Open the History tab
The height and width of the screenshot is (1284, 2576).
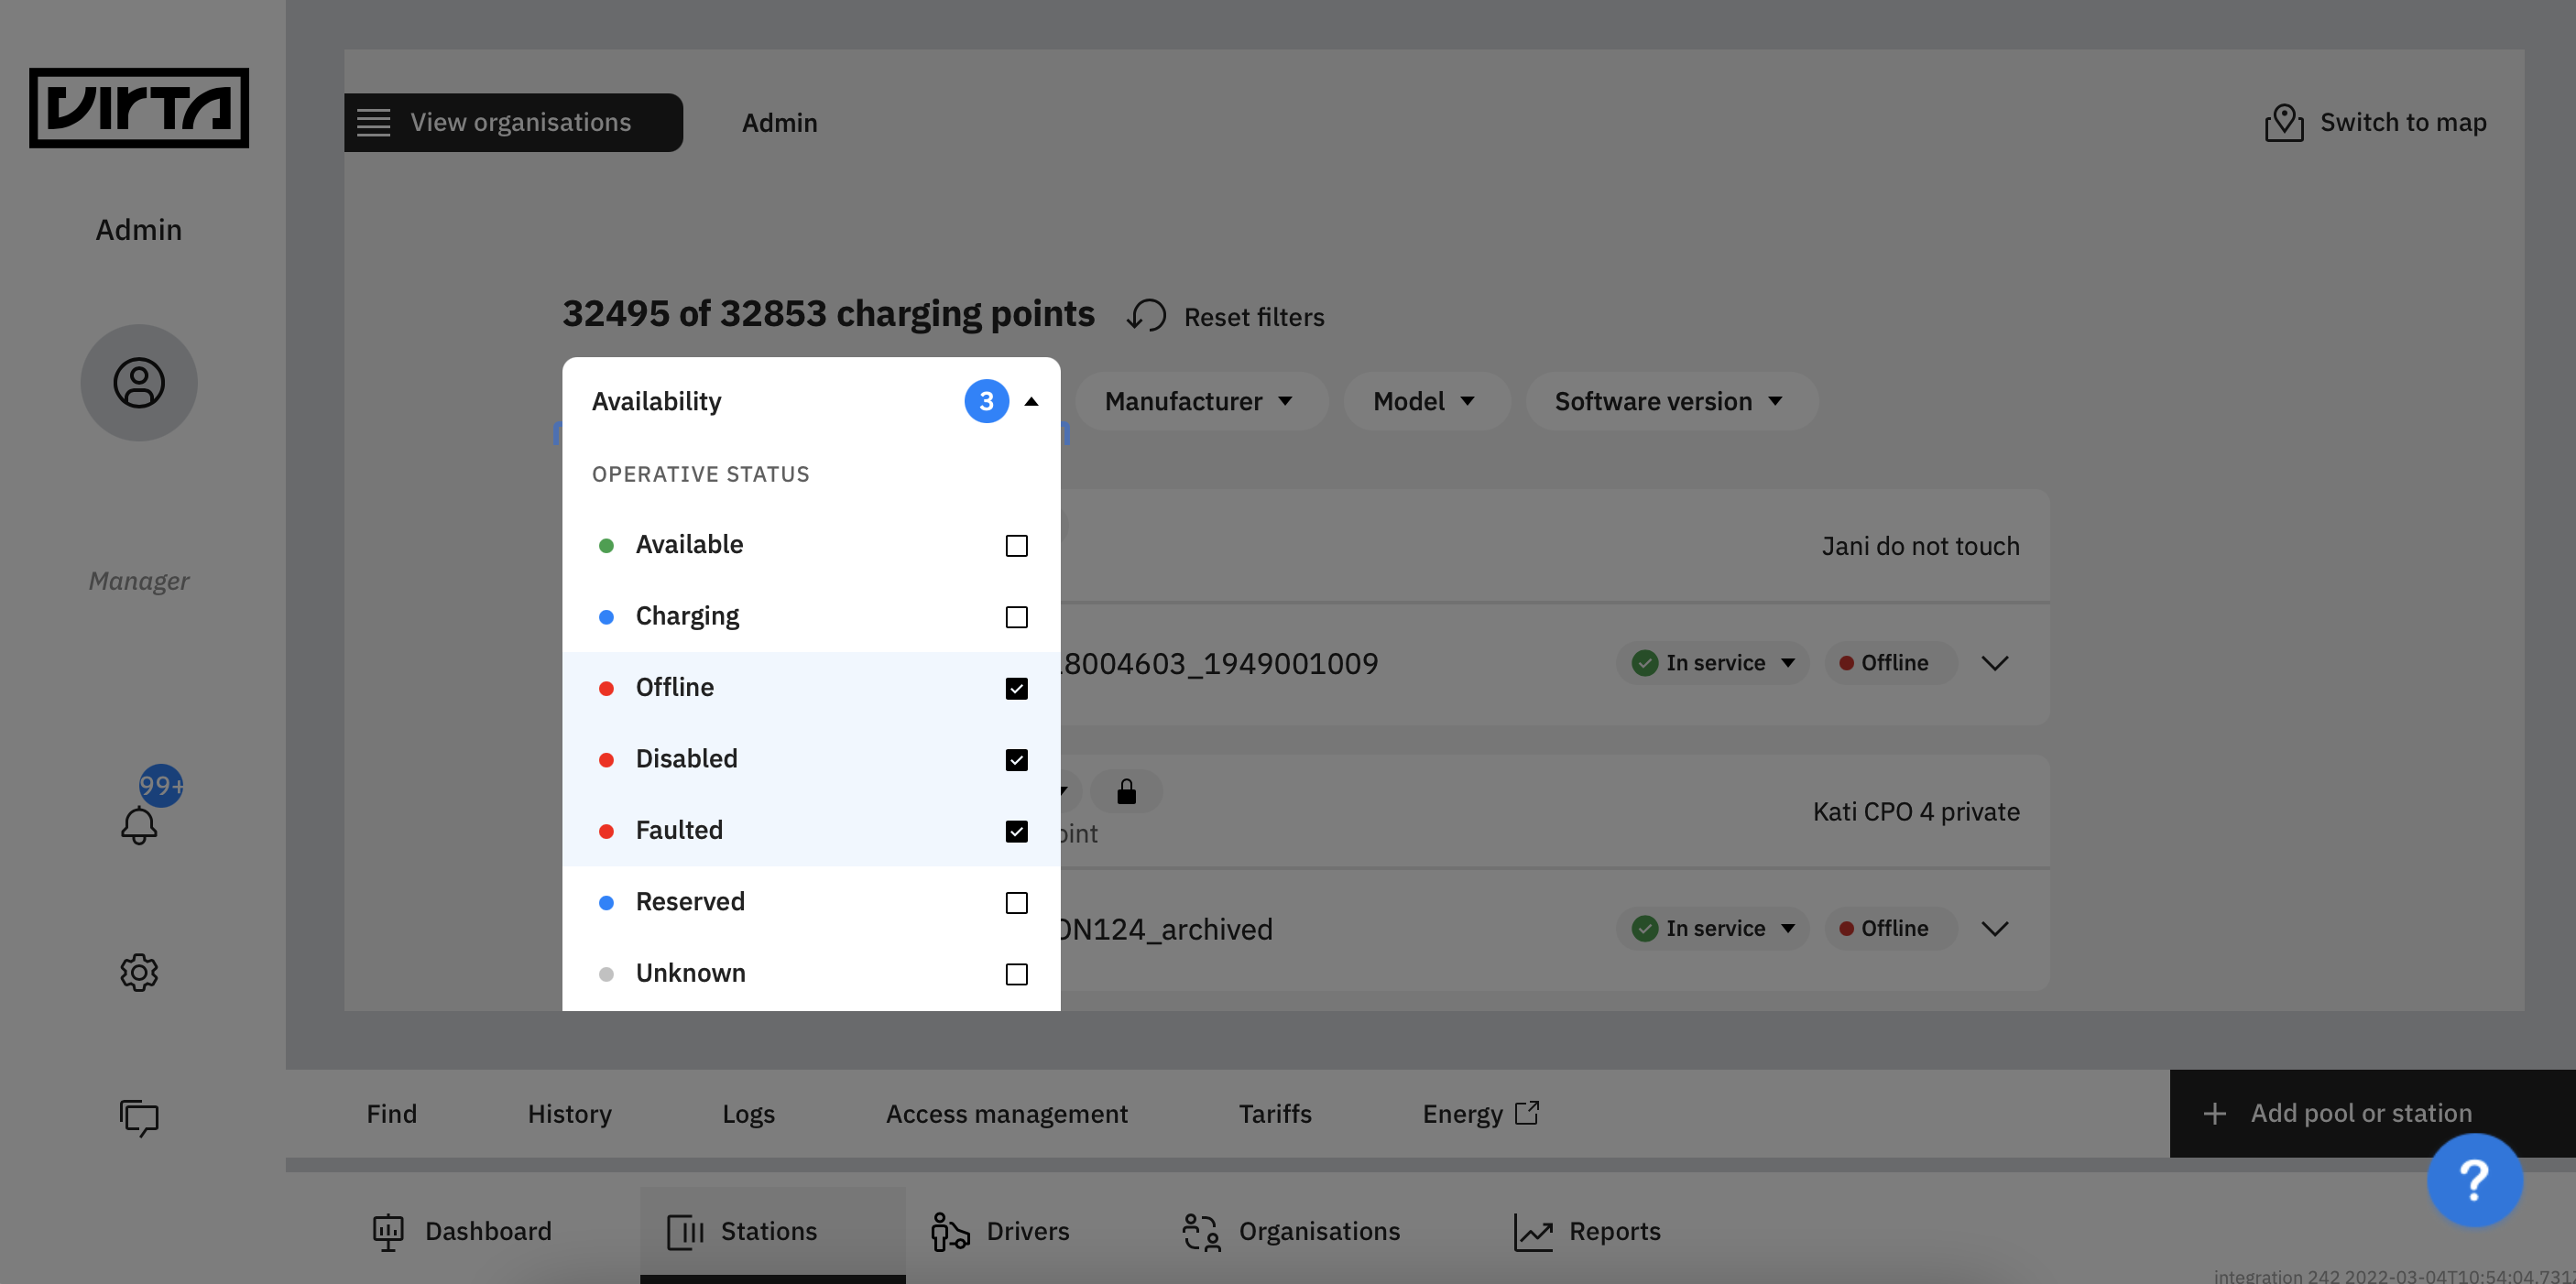point(569,1113)
